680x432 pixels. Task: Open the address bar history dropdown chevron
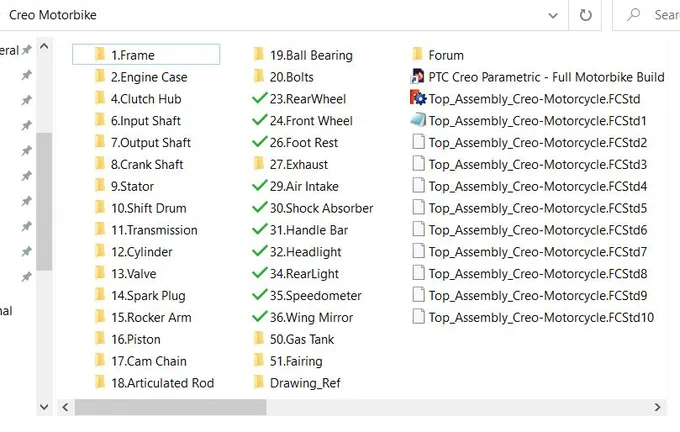tap(553, 16)
